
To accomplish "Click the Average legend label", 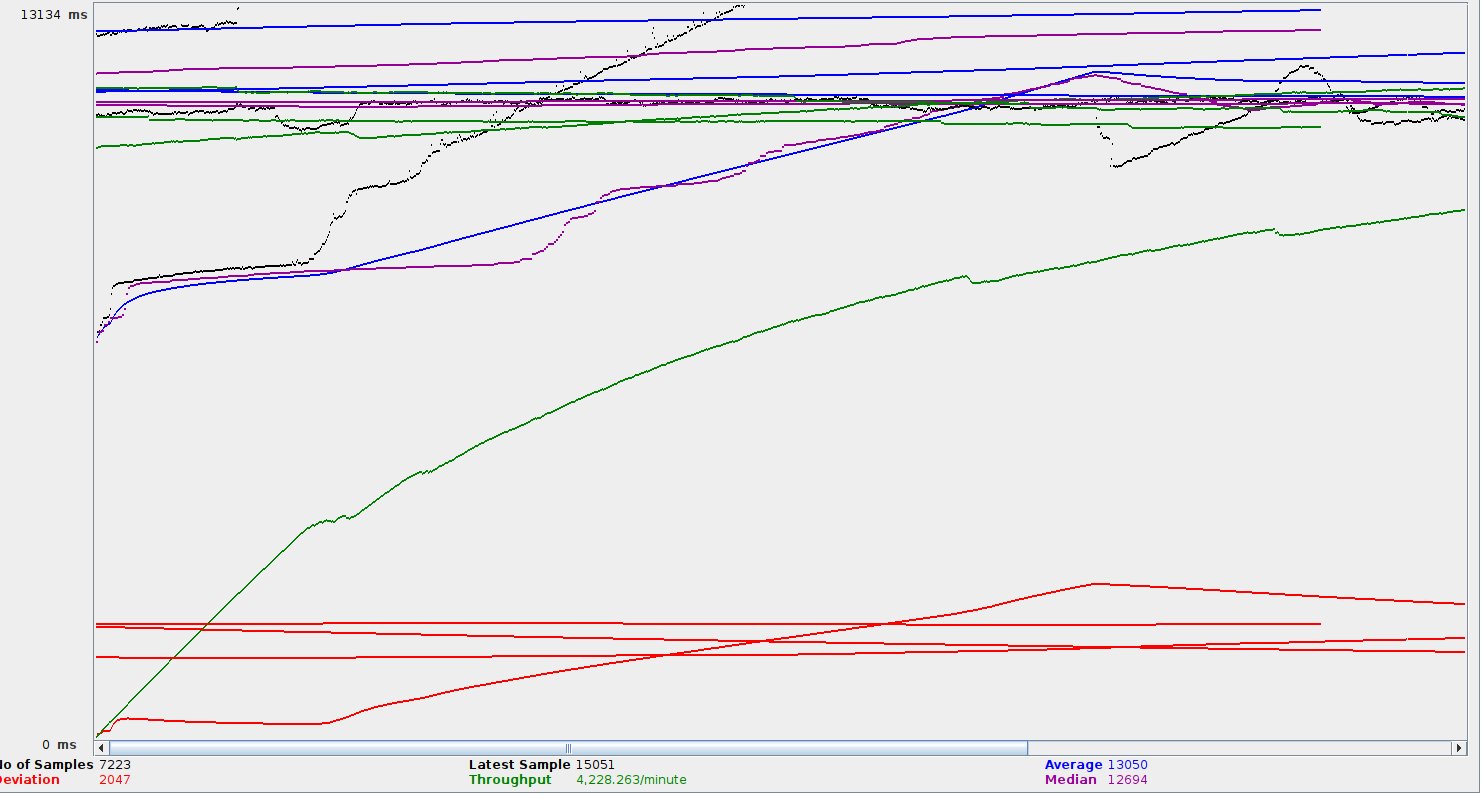I will click(1073, 765).
